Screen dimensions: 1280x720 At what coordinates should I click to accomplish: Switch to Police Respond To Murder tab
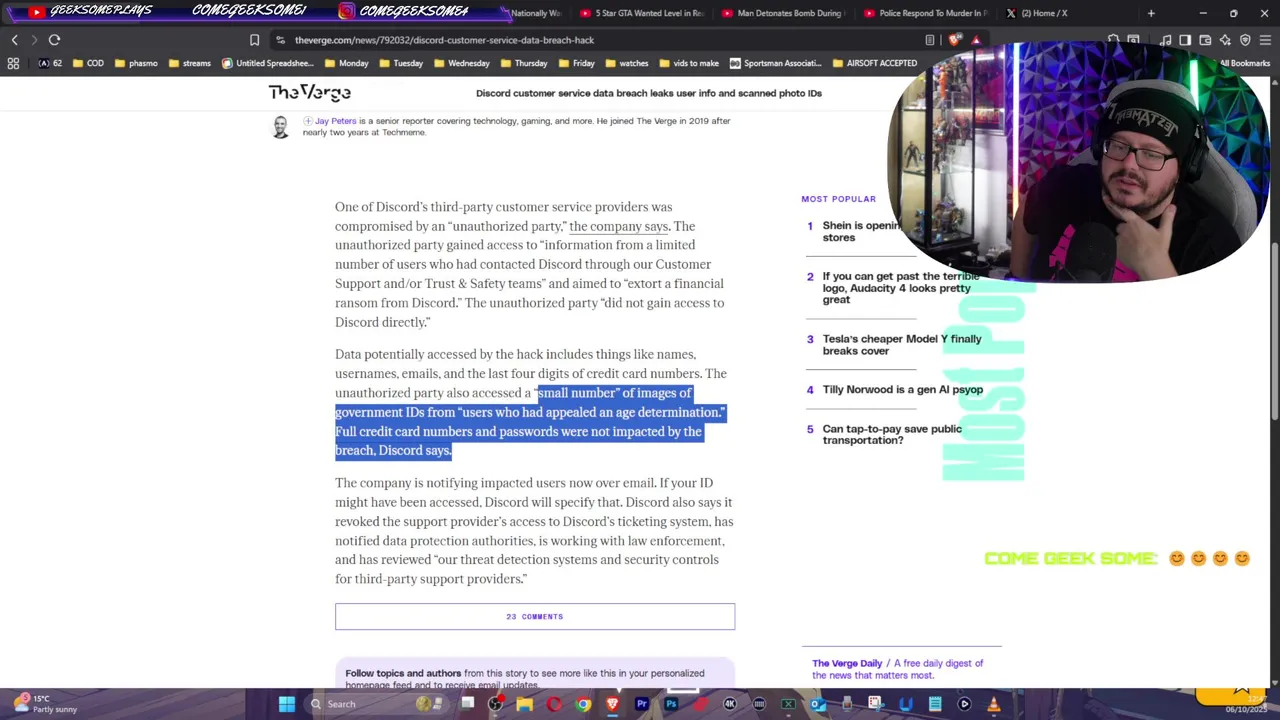[x=925, y=13]
